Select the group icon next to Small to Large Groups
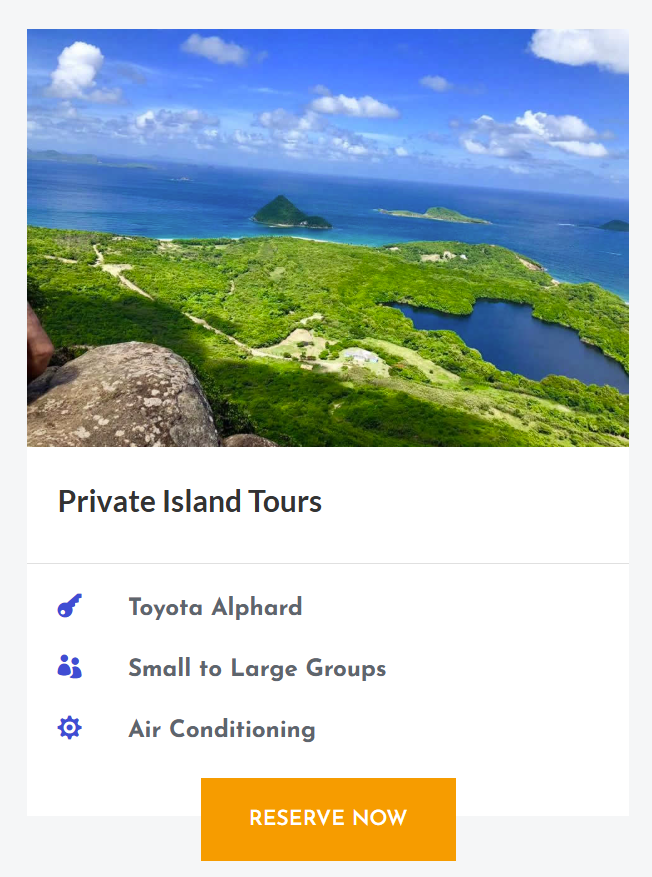 tap(68, 667)
